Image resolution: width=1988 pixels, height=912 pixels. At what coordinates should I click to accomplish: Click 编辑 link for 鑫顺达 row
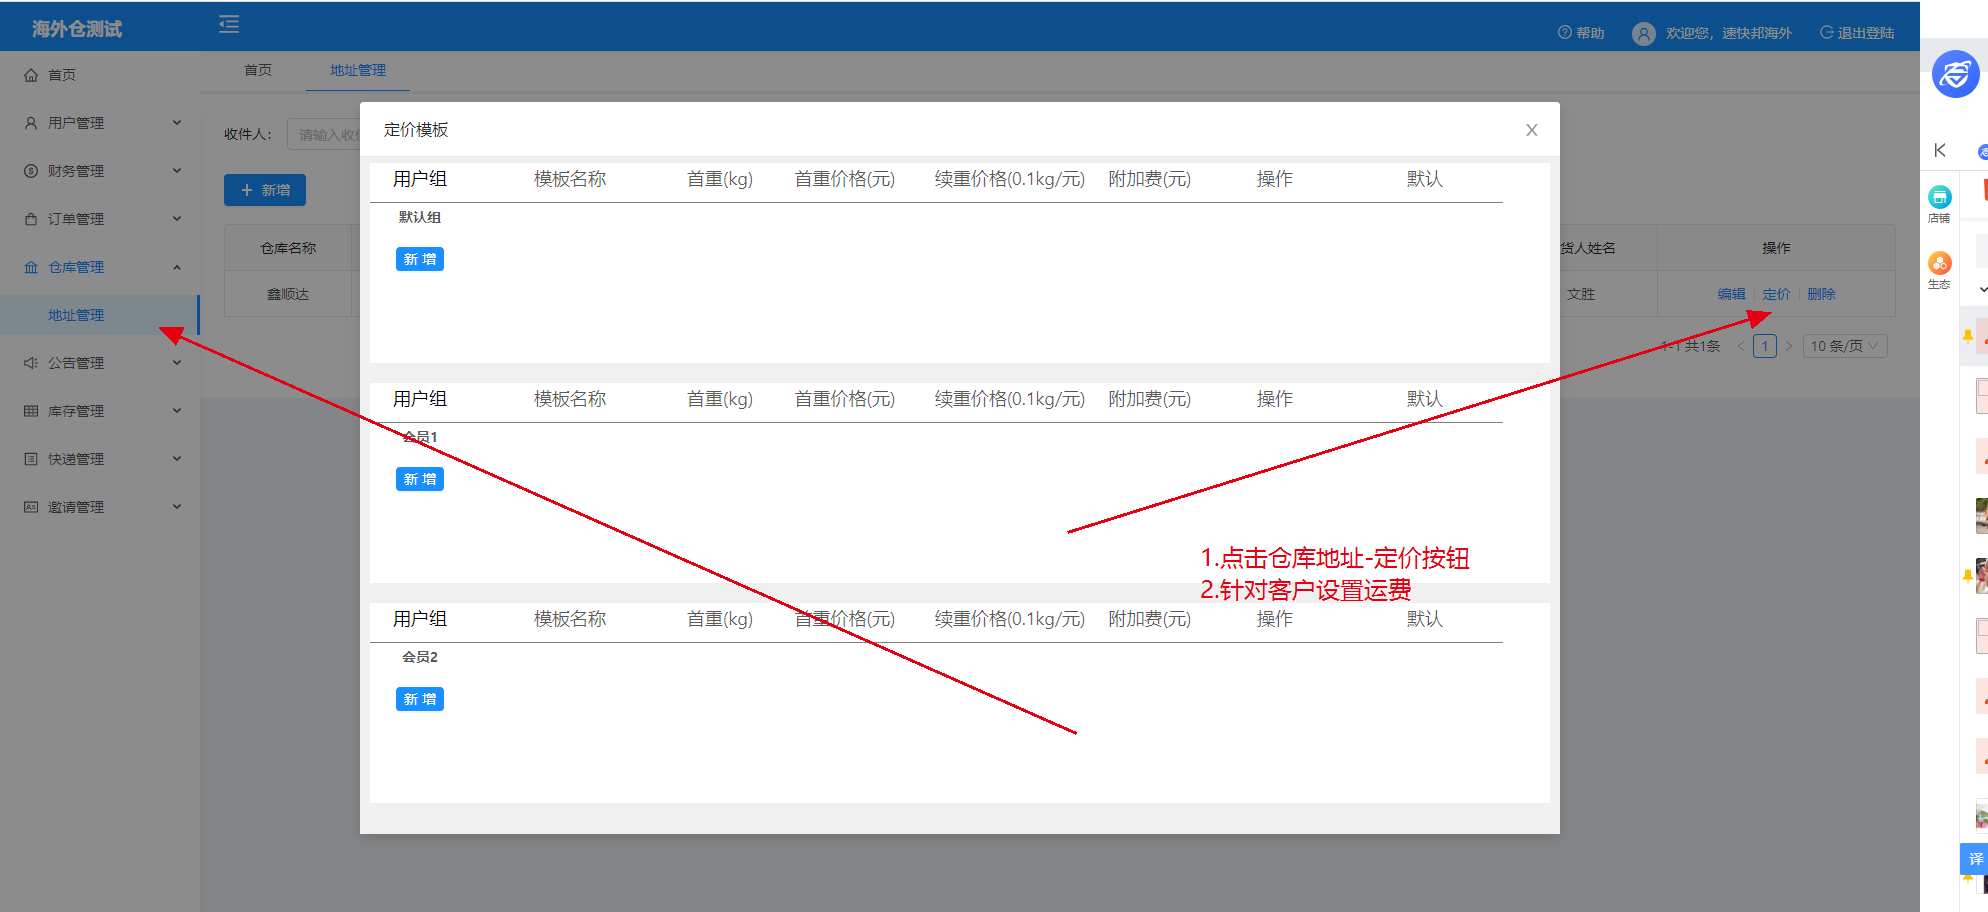(1732, 294)
